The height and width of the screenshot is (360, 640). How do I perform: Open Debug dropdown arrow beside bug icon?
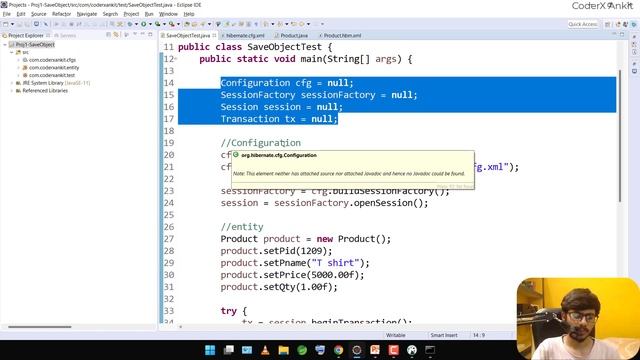point(136,24)
